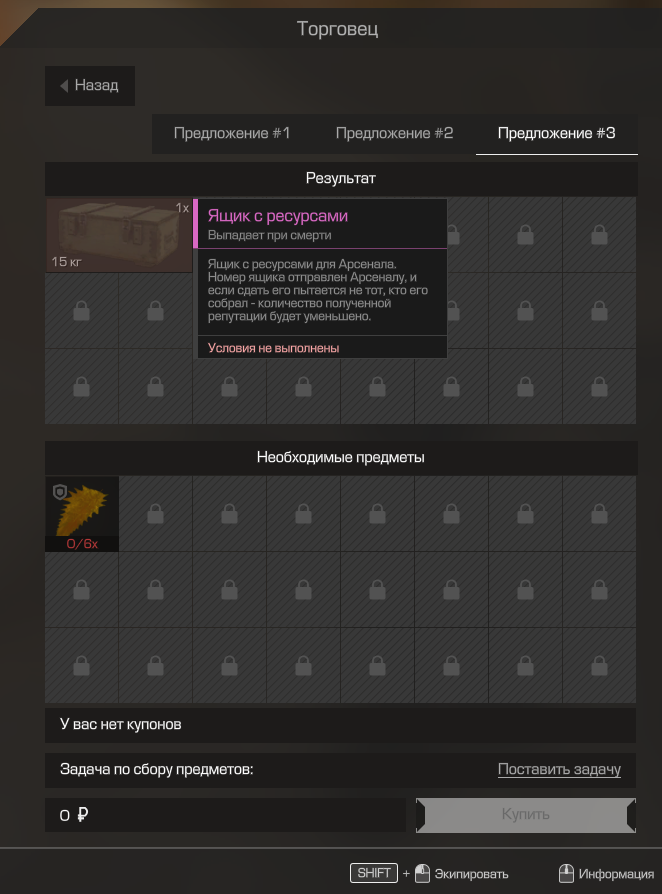Image resolution: width=662 pixels, height=894 pixels.
Task: Click the У вас нет купонов bar
Action: (340, 725)
